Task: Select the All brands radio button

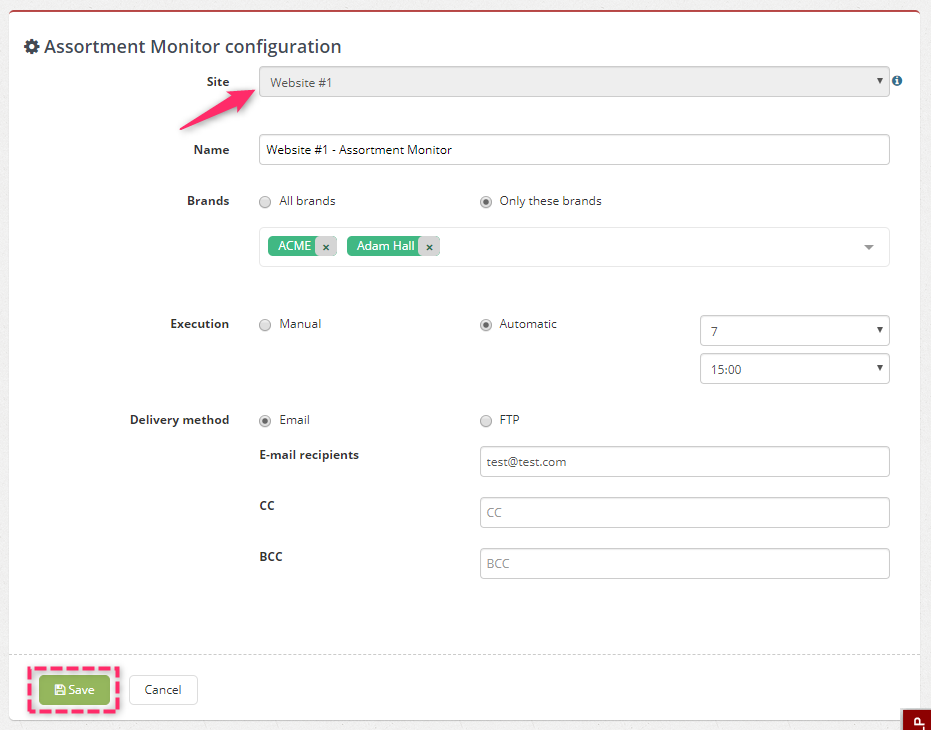Action: pyautogui.click(x=265, y=202)
